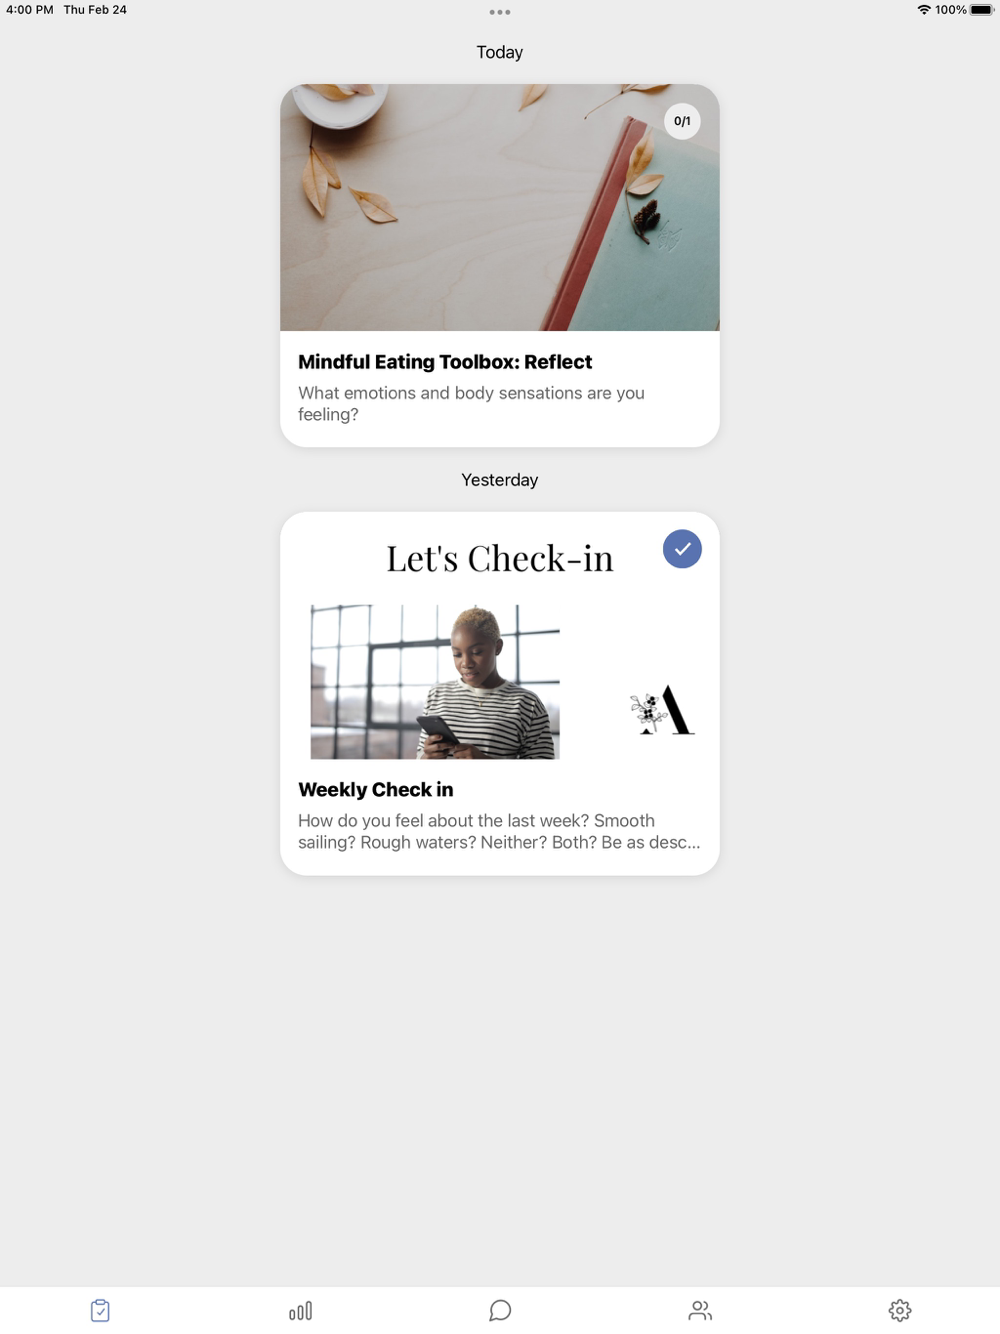Tap the Let's Check-in heading
Screen dimensions: 1000x1334
[x=500, y=559]
